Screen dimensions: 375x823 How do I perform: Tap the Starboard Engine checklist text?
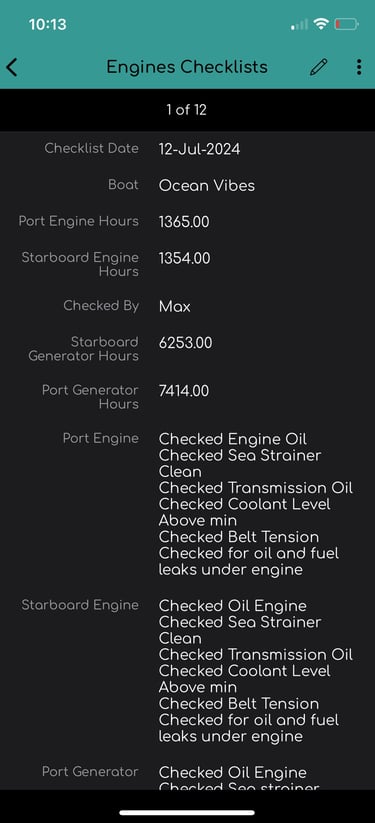point(256,671)
